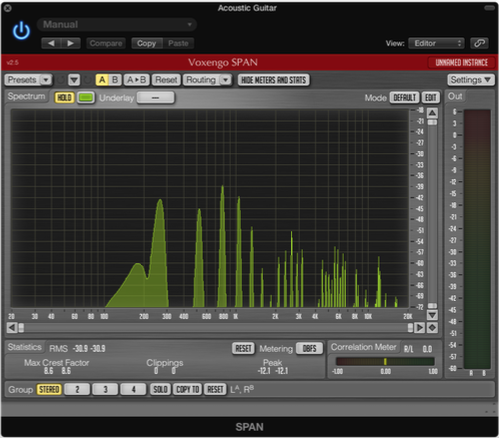The width and height of the screenshot is (499, 438).
Task: Click the frequency scroll right arrow
Action: pyautogui.click(x=420, y=328)
